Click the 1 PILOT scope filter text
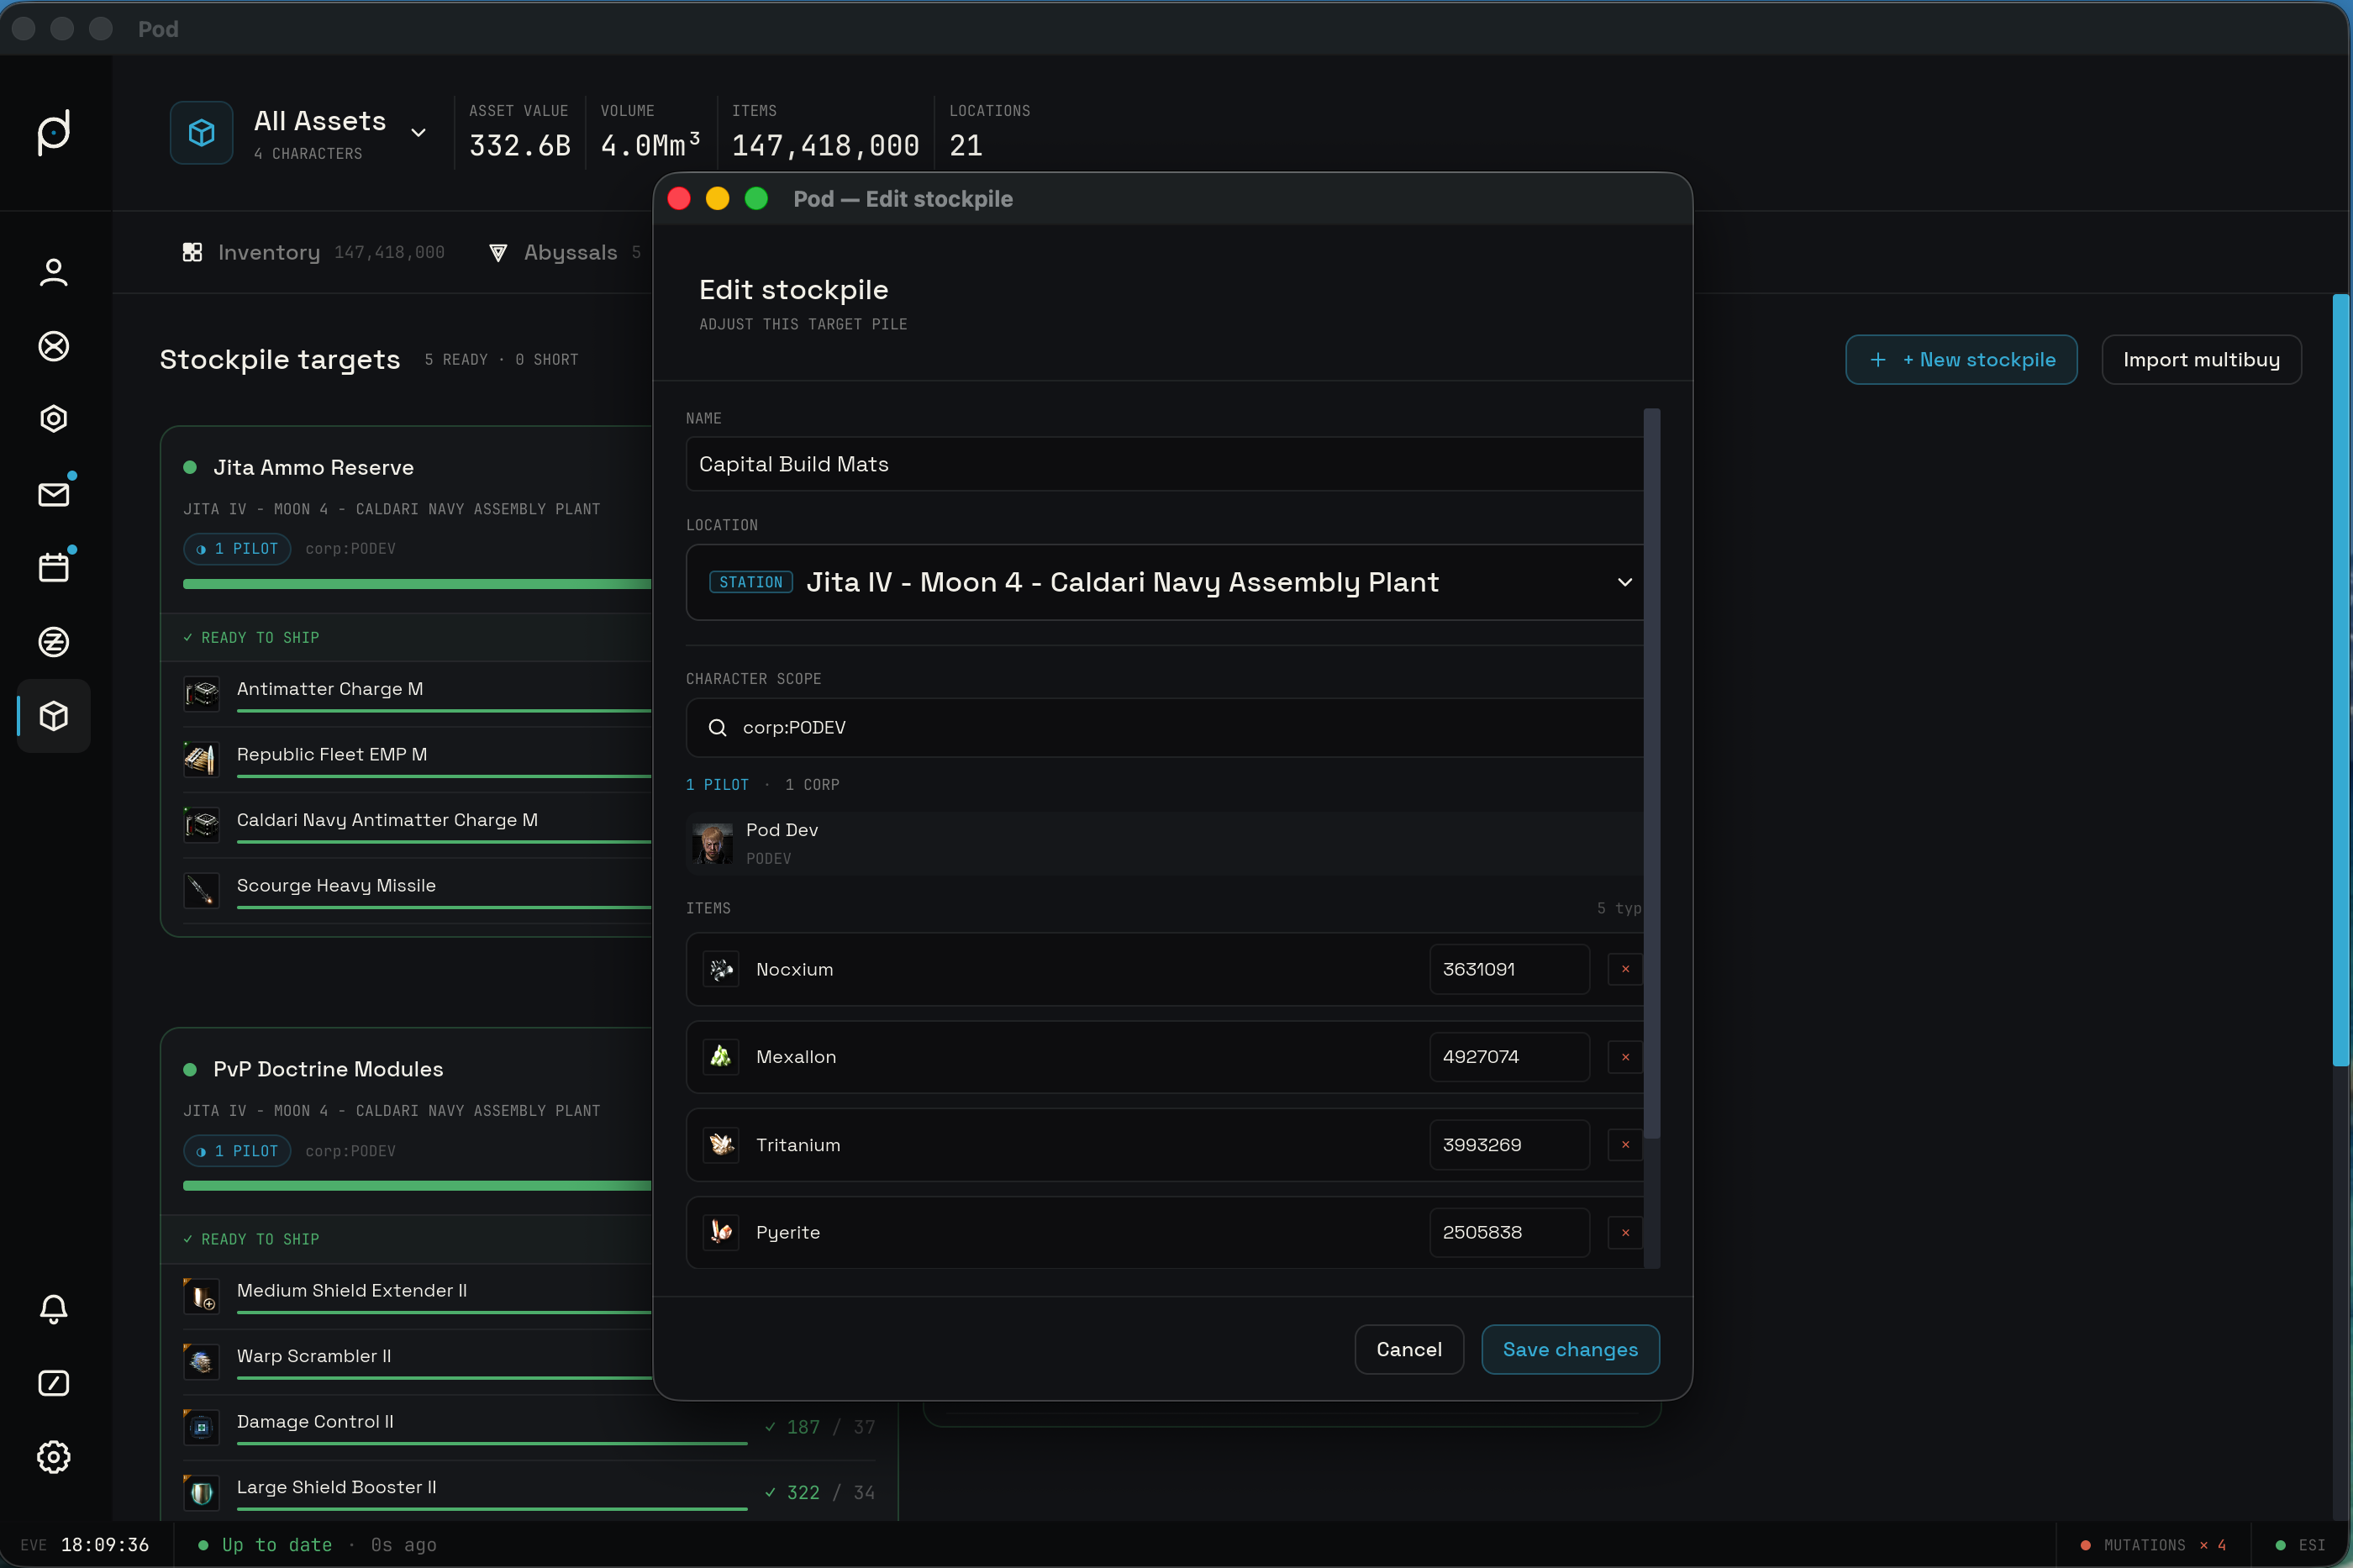Screen dimensions: 2353x1568 717,785
